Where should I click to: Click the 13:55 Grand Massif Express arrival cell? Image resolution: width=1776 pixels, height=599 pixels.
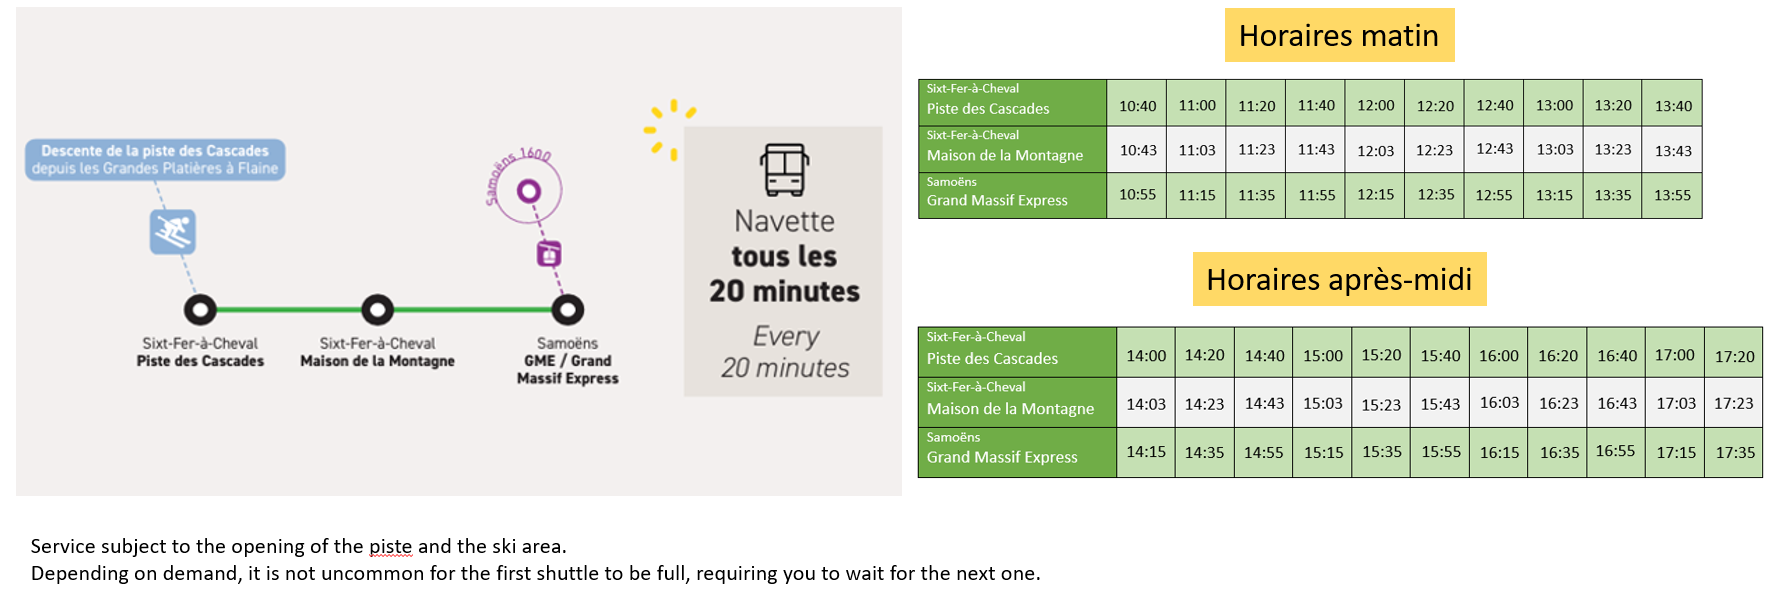click(x=1672, y=195)
